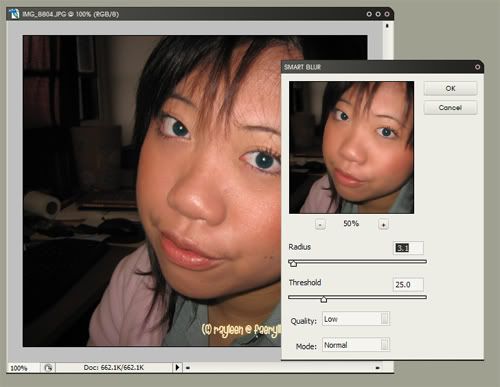Click the status bar icon beside zoom
The width and height of the screenshot is (500, 387).
(x=48, y=368)
